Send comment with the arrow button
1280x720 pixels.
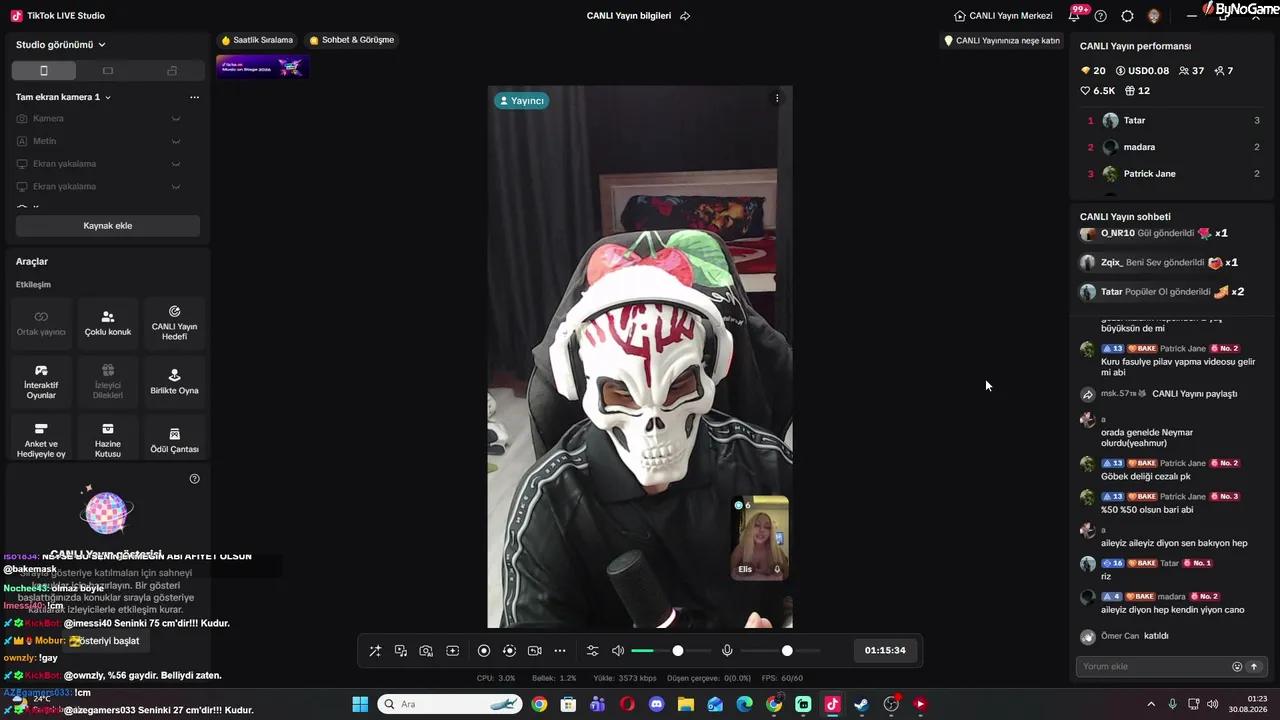(1254, 667)
